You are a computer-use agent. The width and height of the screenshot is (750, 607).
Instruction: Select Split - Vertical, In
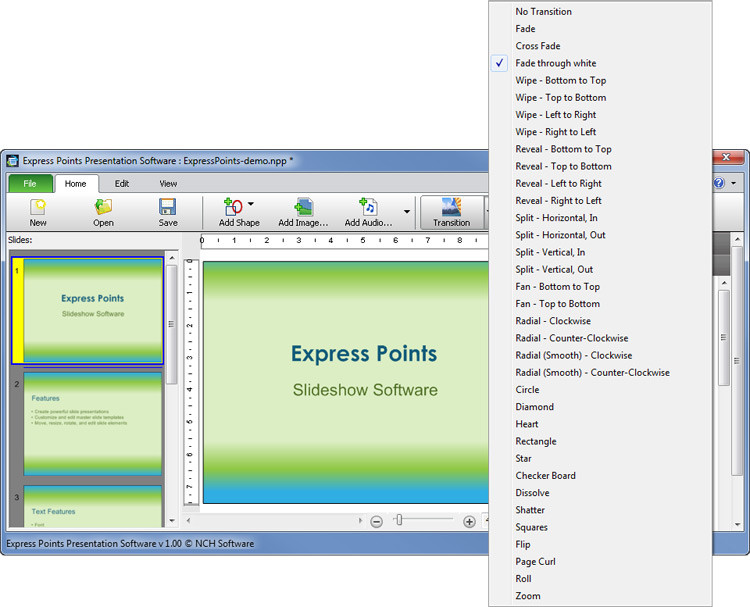600,253
